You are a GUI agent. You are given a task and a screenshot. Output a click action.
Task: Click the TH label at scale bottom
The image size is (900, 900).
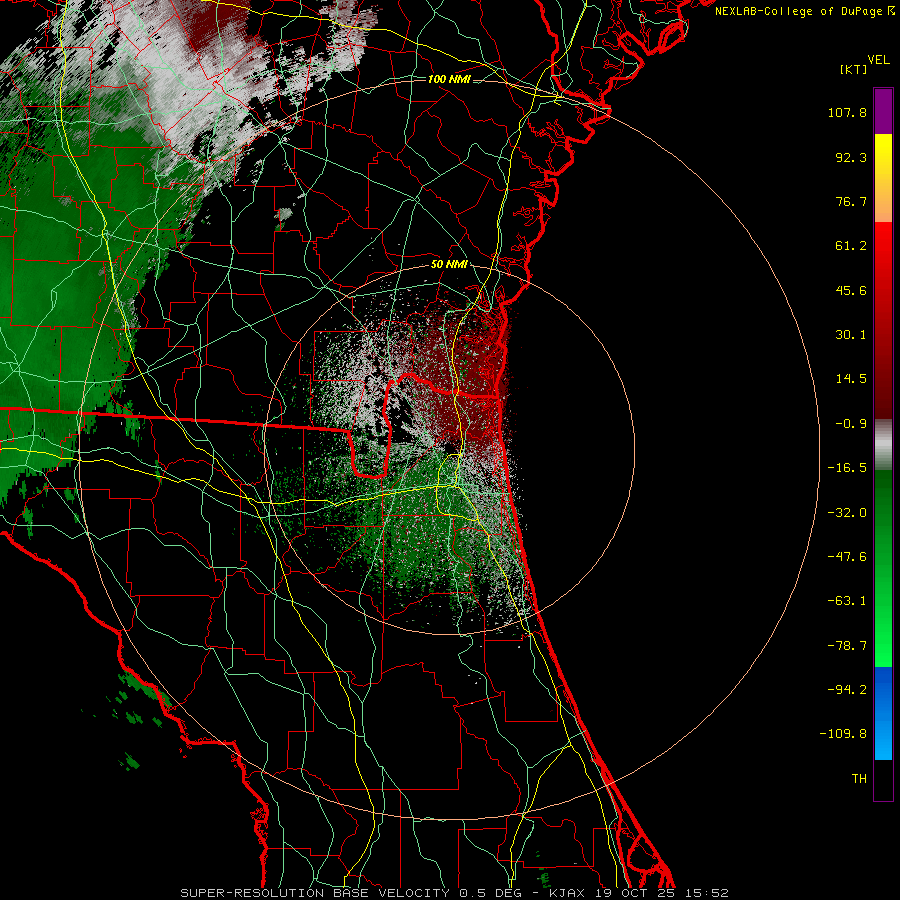point(859,779)
